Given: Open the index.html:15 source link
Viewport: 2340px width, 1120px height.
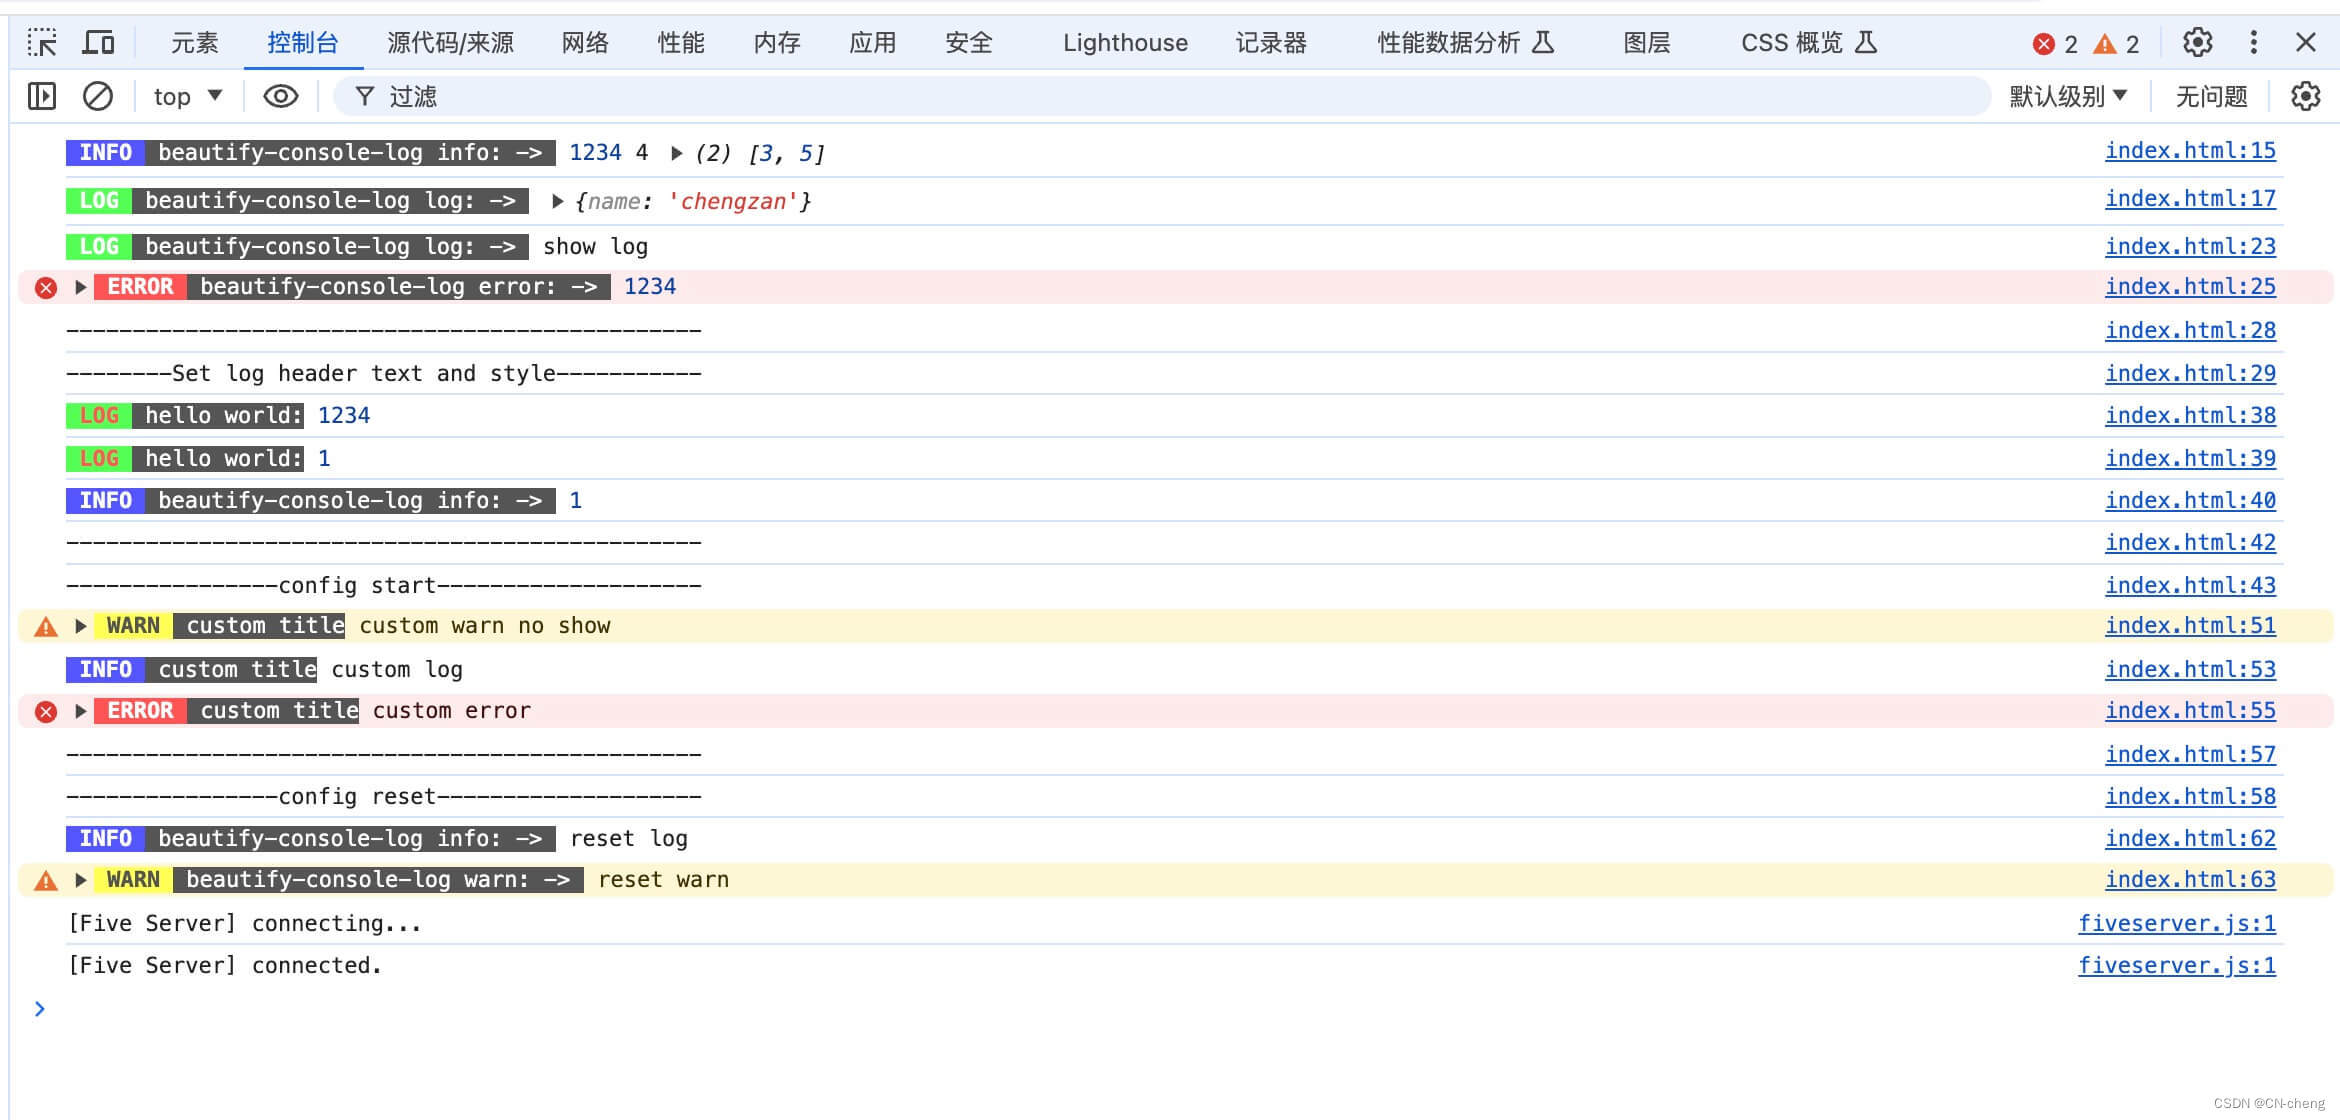Looking at the screenshot, I should (2190, 151).
